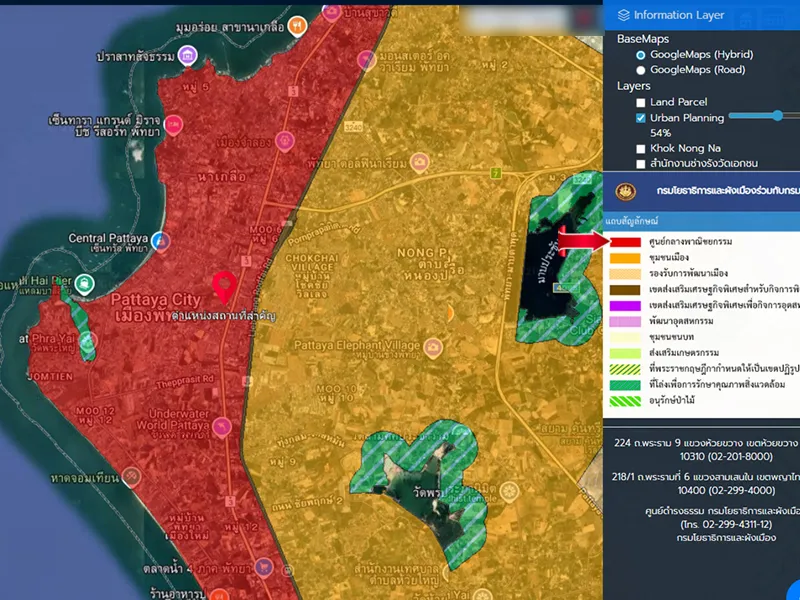Screen dimensions: 800x600
Task: Click the Pattaya Dolphinarium camera marker
Action: 421,161
